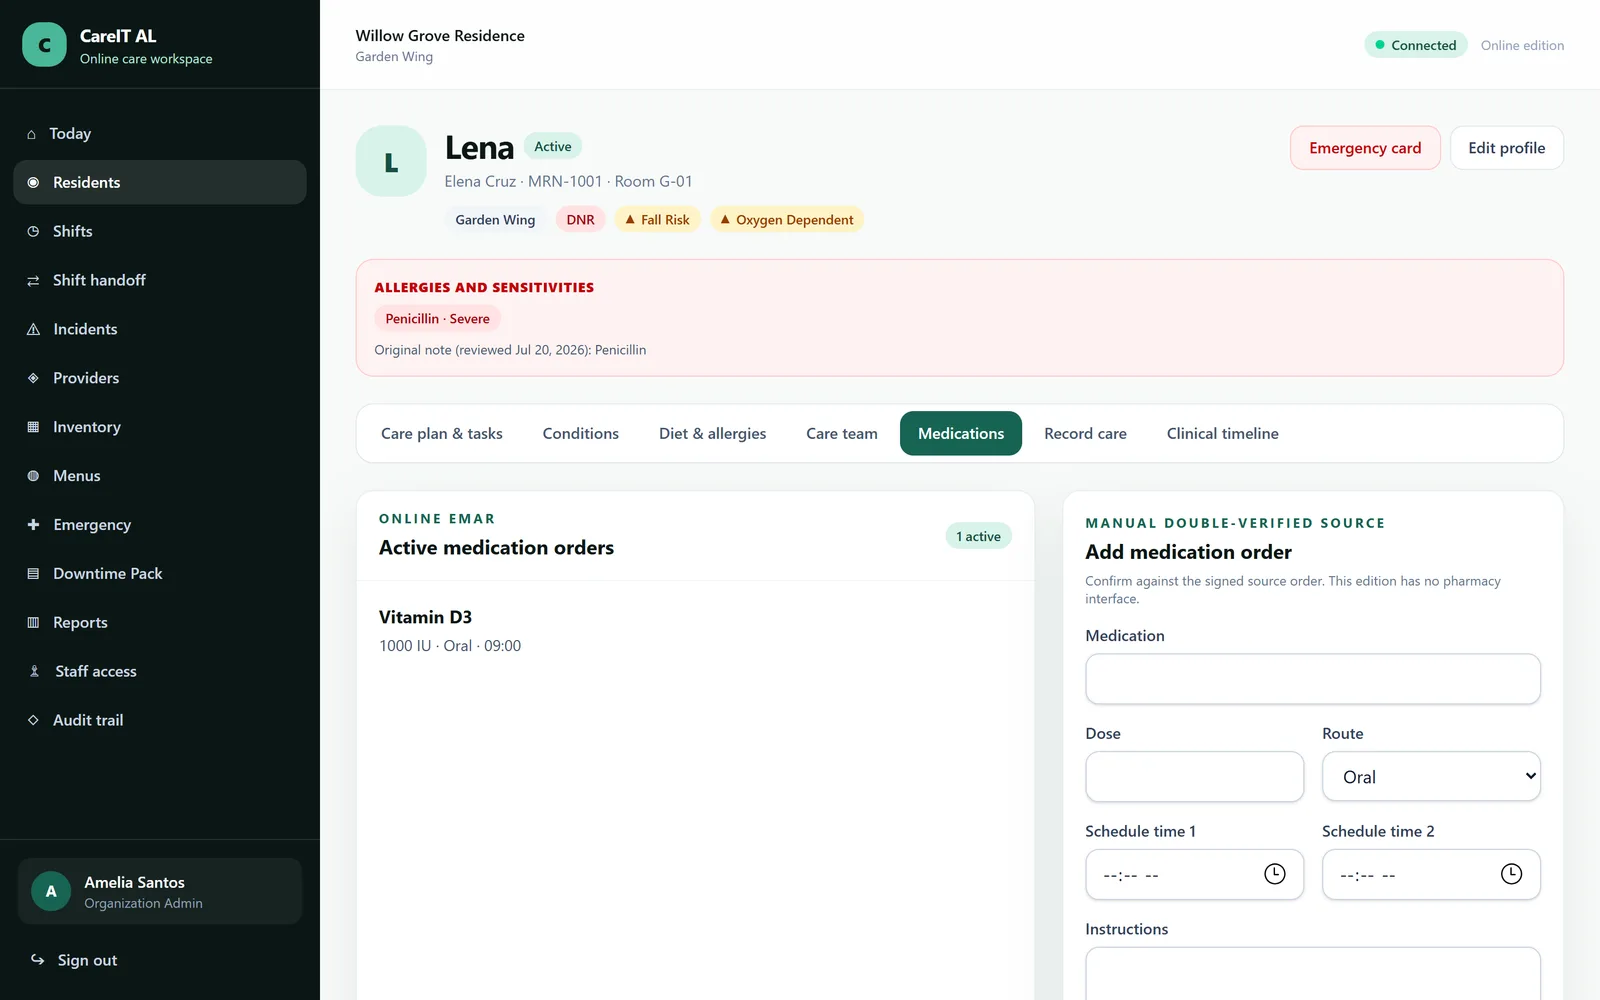Image resolution: width=1600 pixels, height=1000 pixels.
Task: Click the Incidents warning triangle icon
Action: pos(33,329)
